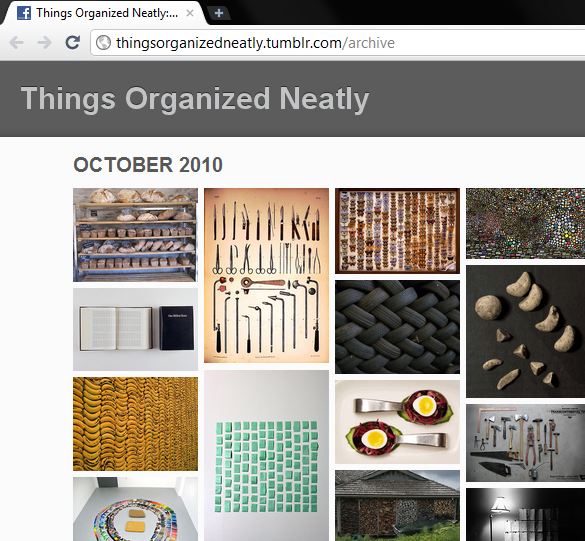Open the eggs on spoons thumbnail
585x541 pixels.
pos(397,422)
